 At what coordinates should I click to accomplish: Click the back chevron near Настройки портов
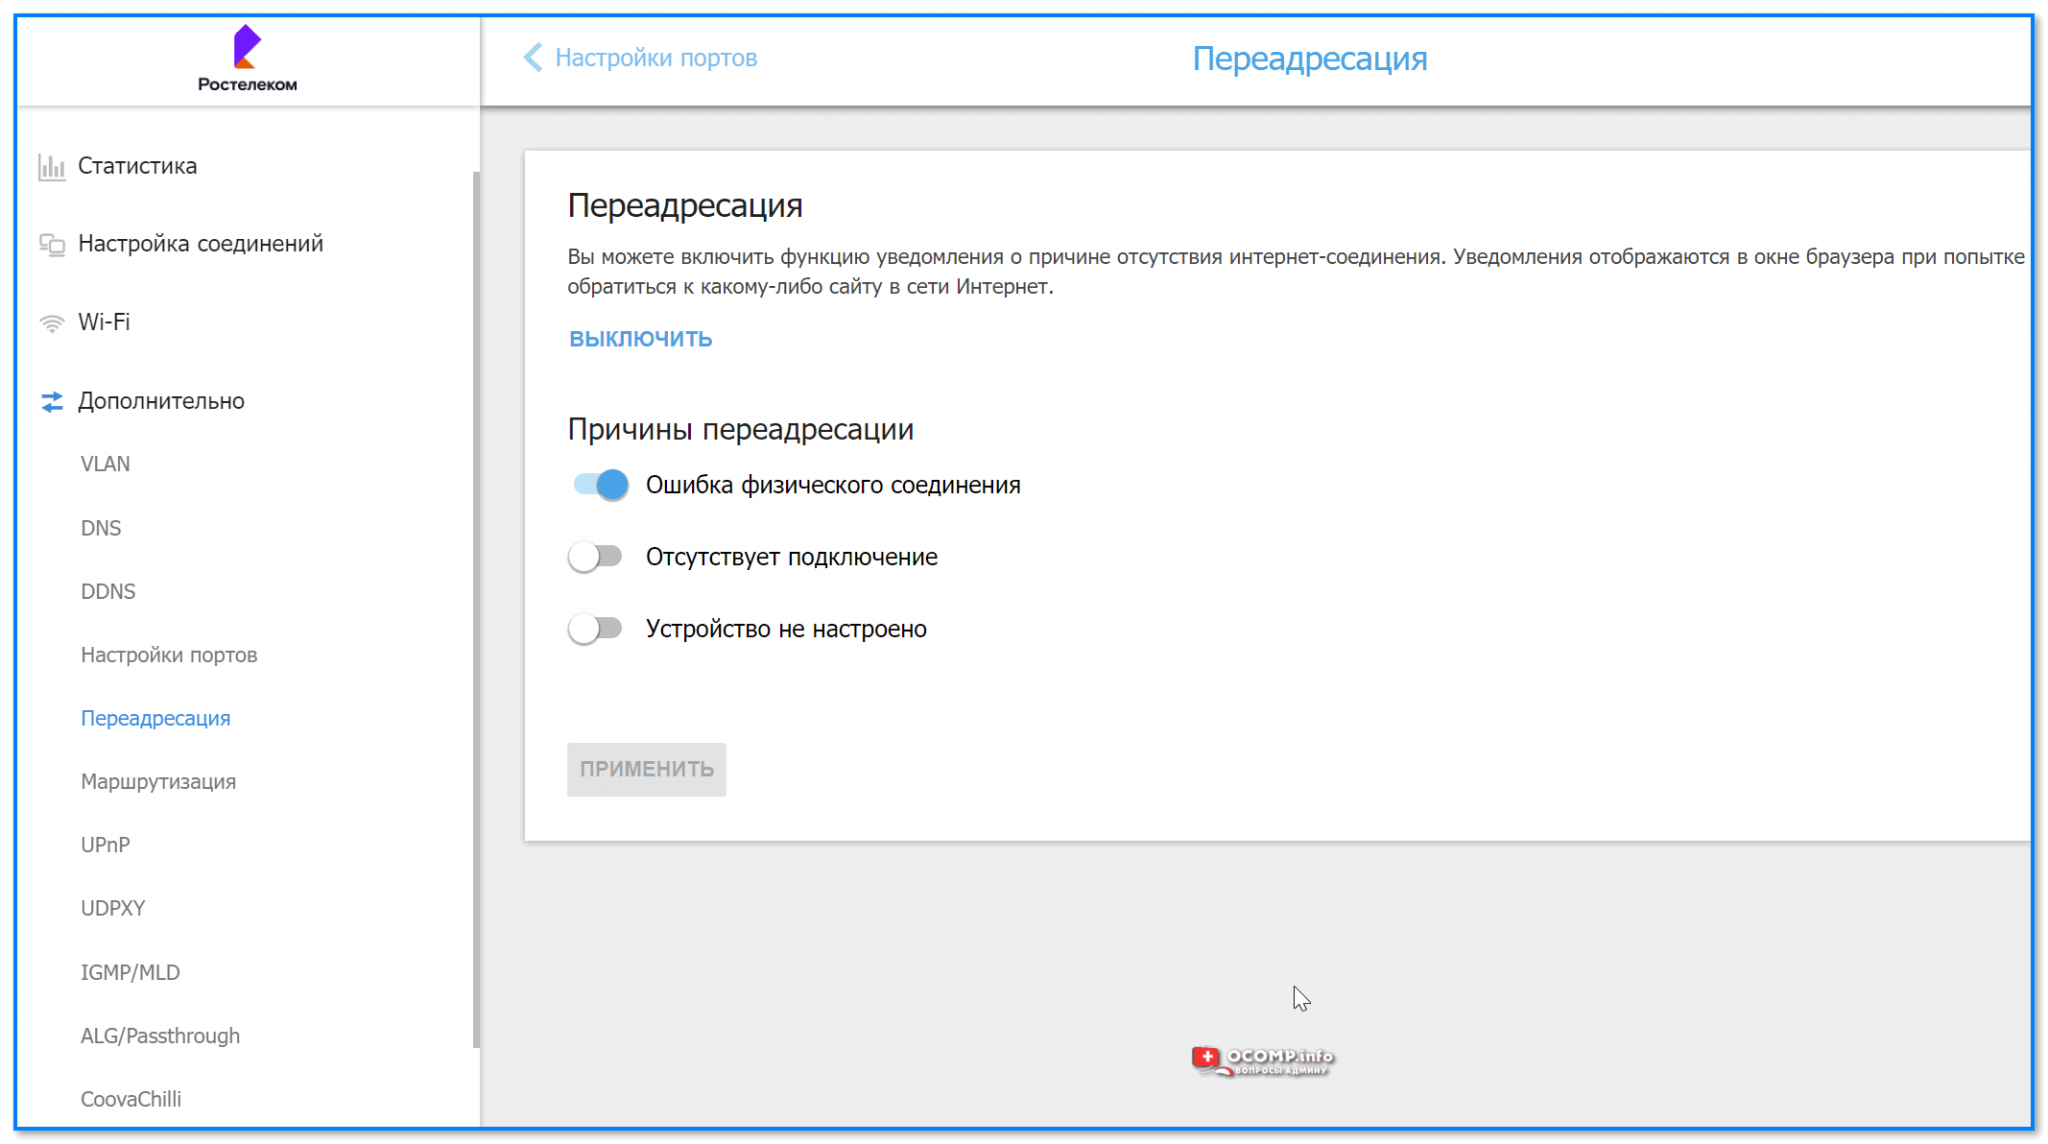pyautogui.click(x=533, y=58)
